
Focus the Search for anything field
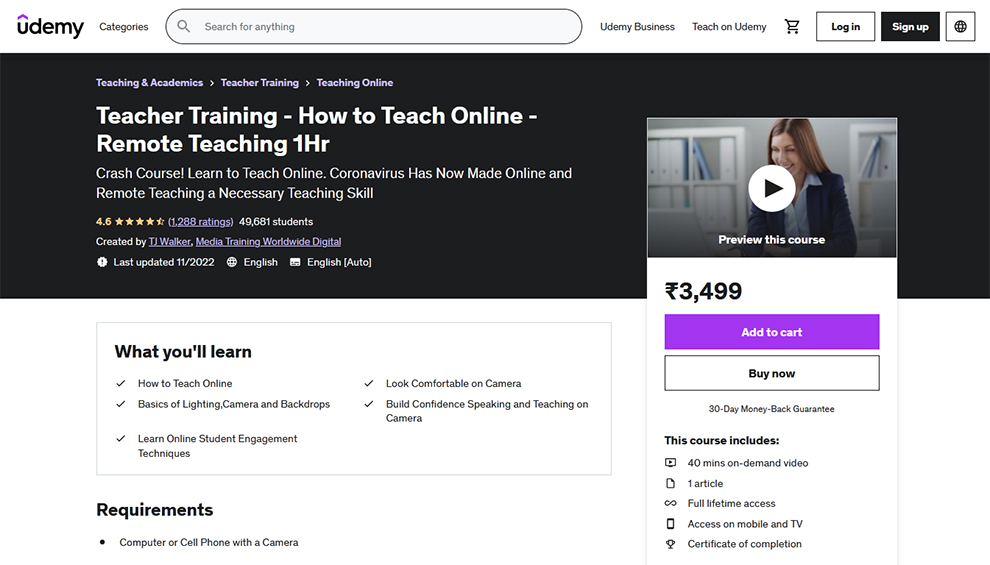click(x=374, y=27)
